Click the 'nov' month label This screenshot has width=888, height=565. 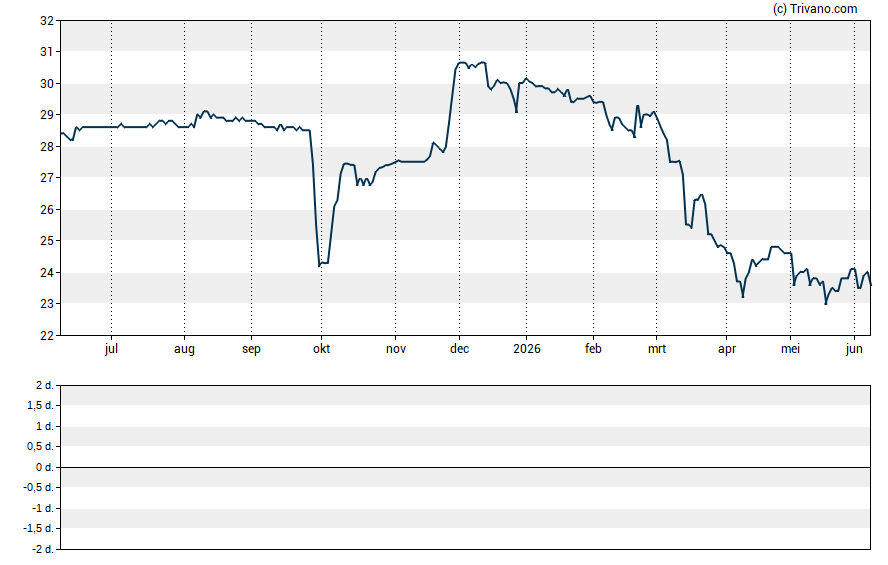click(396, 349)
